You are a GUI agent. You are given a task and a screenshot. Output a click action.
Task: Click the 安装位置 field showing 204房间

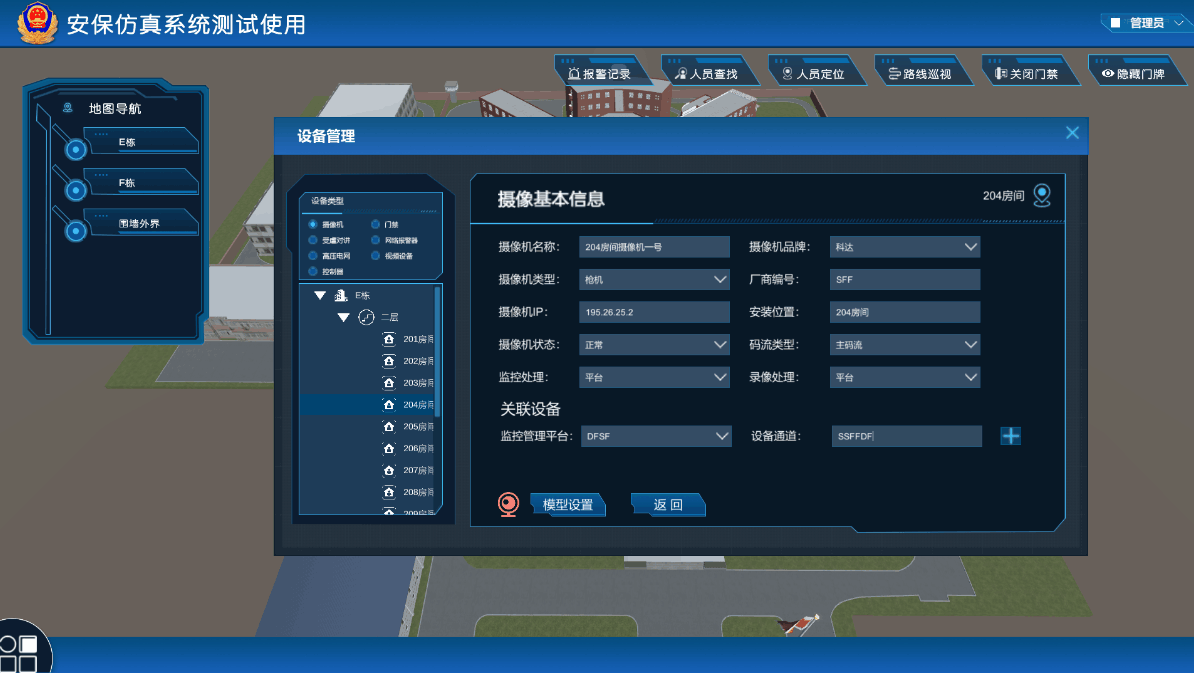point(905,312)
